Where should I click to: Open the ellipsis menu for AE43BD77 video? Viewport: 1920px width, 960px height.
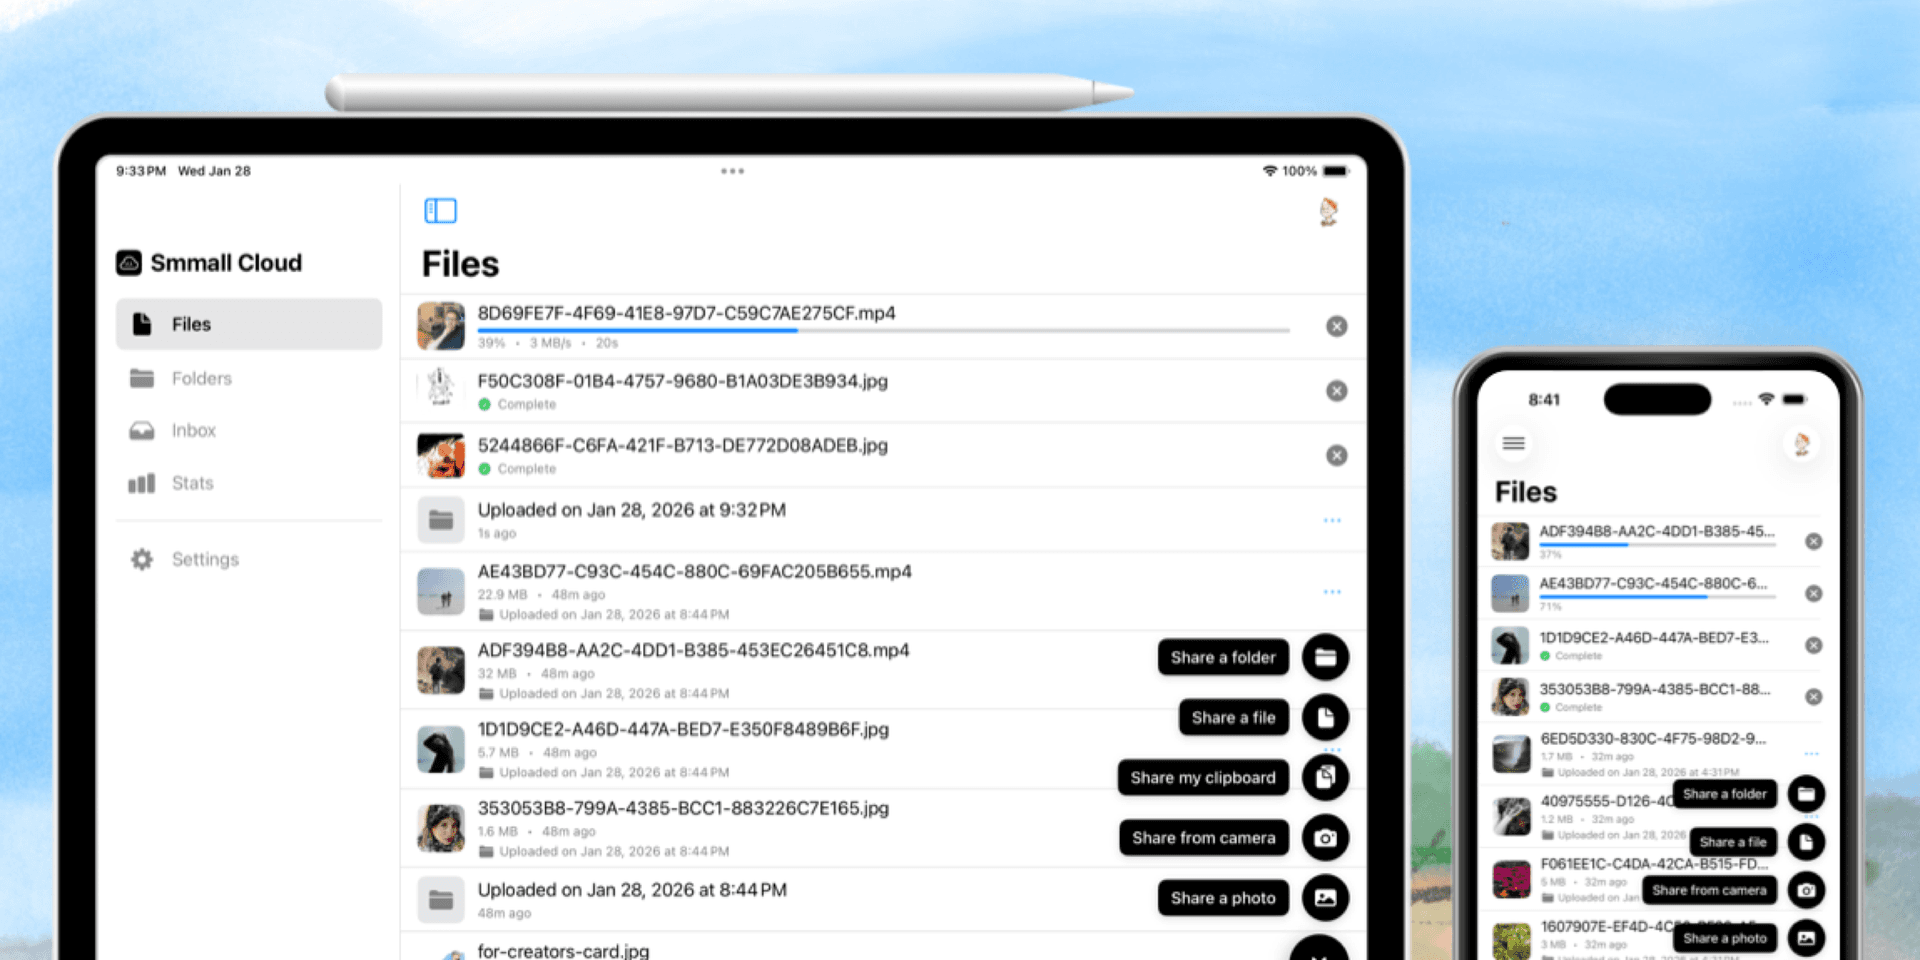coord(1331,591)
